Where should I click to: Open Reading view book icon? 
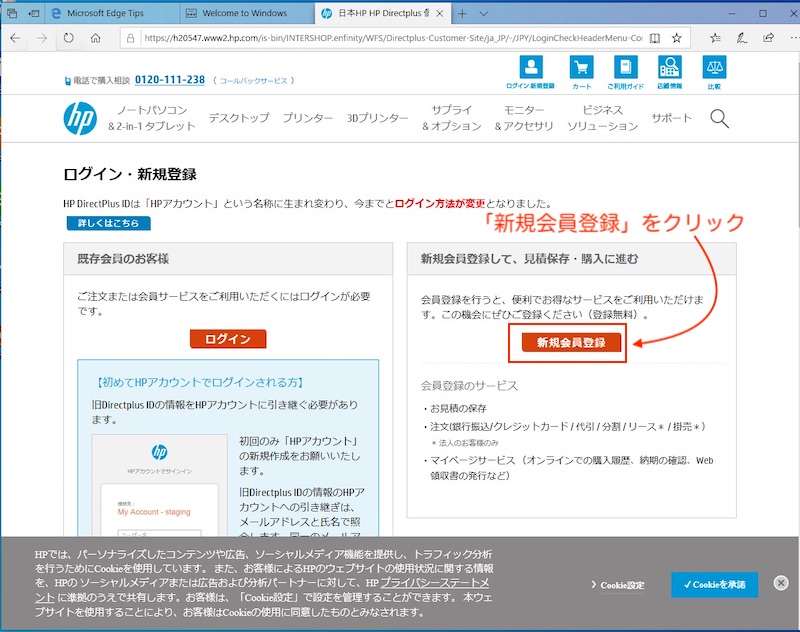point(655,38)
